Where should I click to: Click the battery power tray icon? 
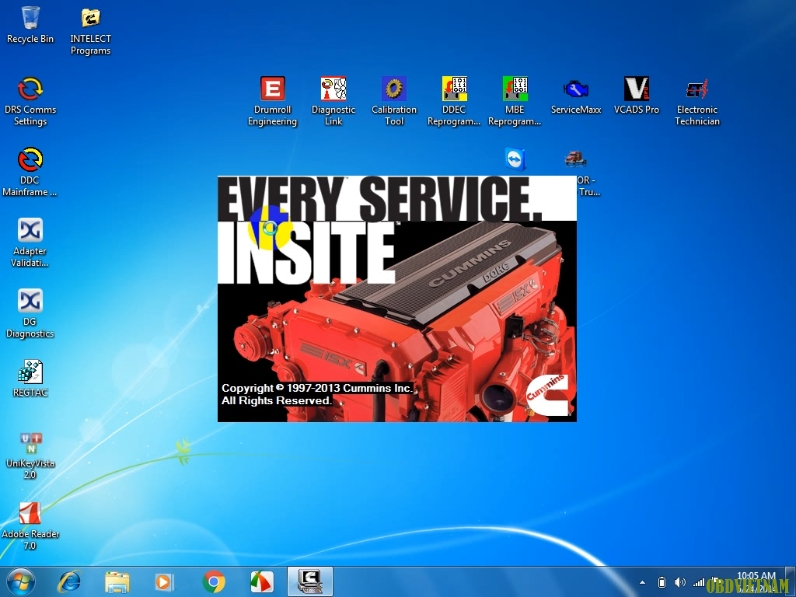(x=661, y=582)
